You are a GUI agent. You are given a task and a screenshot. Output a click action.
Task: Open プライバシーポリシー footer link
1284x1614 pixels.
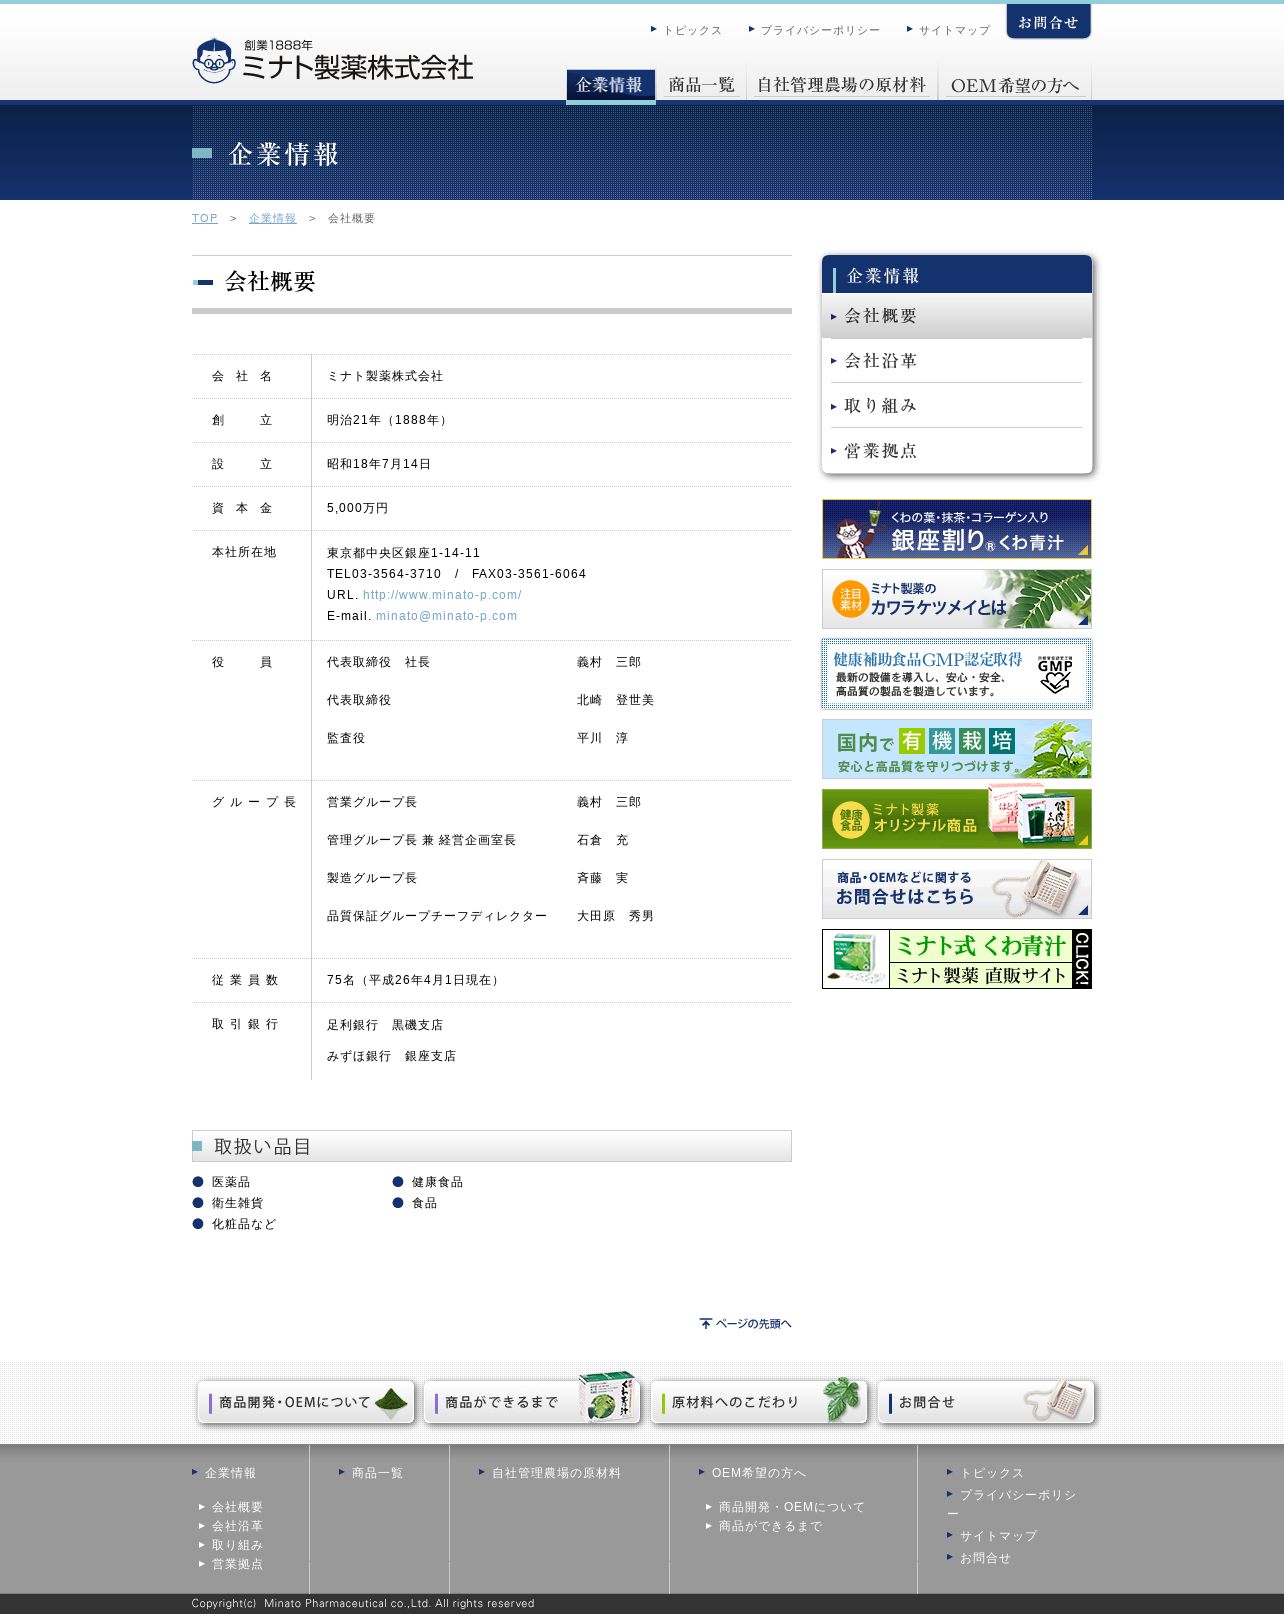pos(1012,1503)
